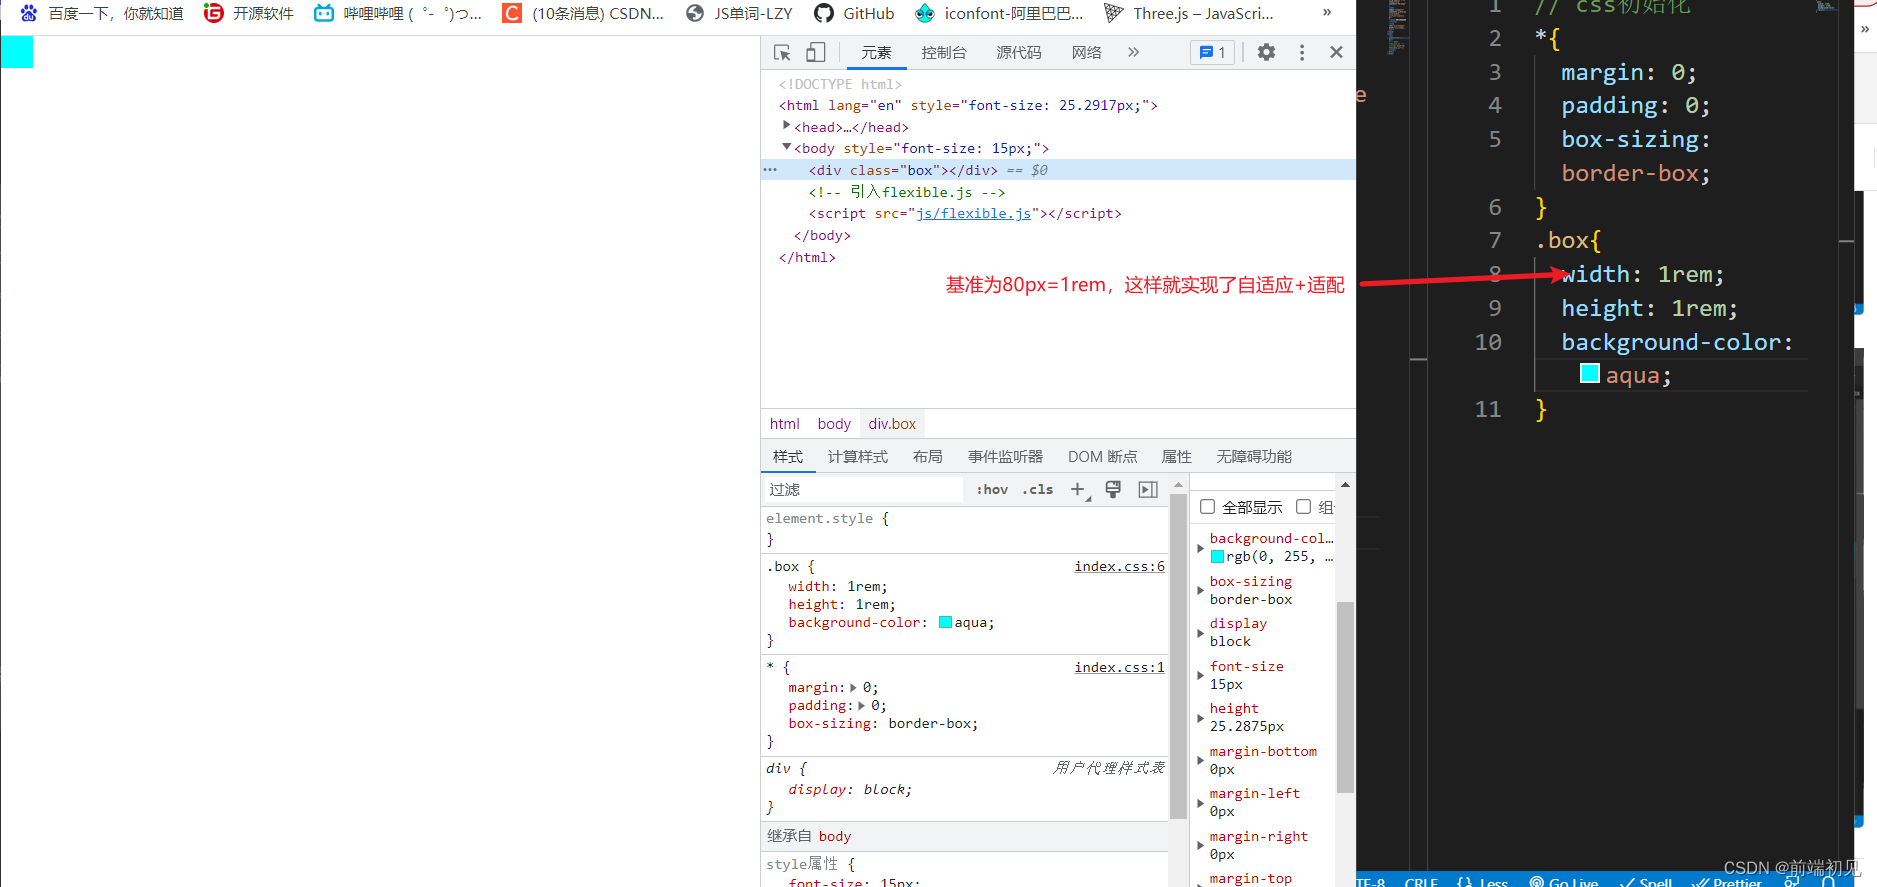Show overflow bookmarks chevron

point(1327,13)
